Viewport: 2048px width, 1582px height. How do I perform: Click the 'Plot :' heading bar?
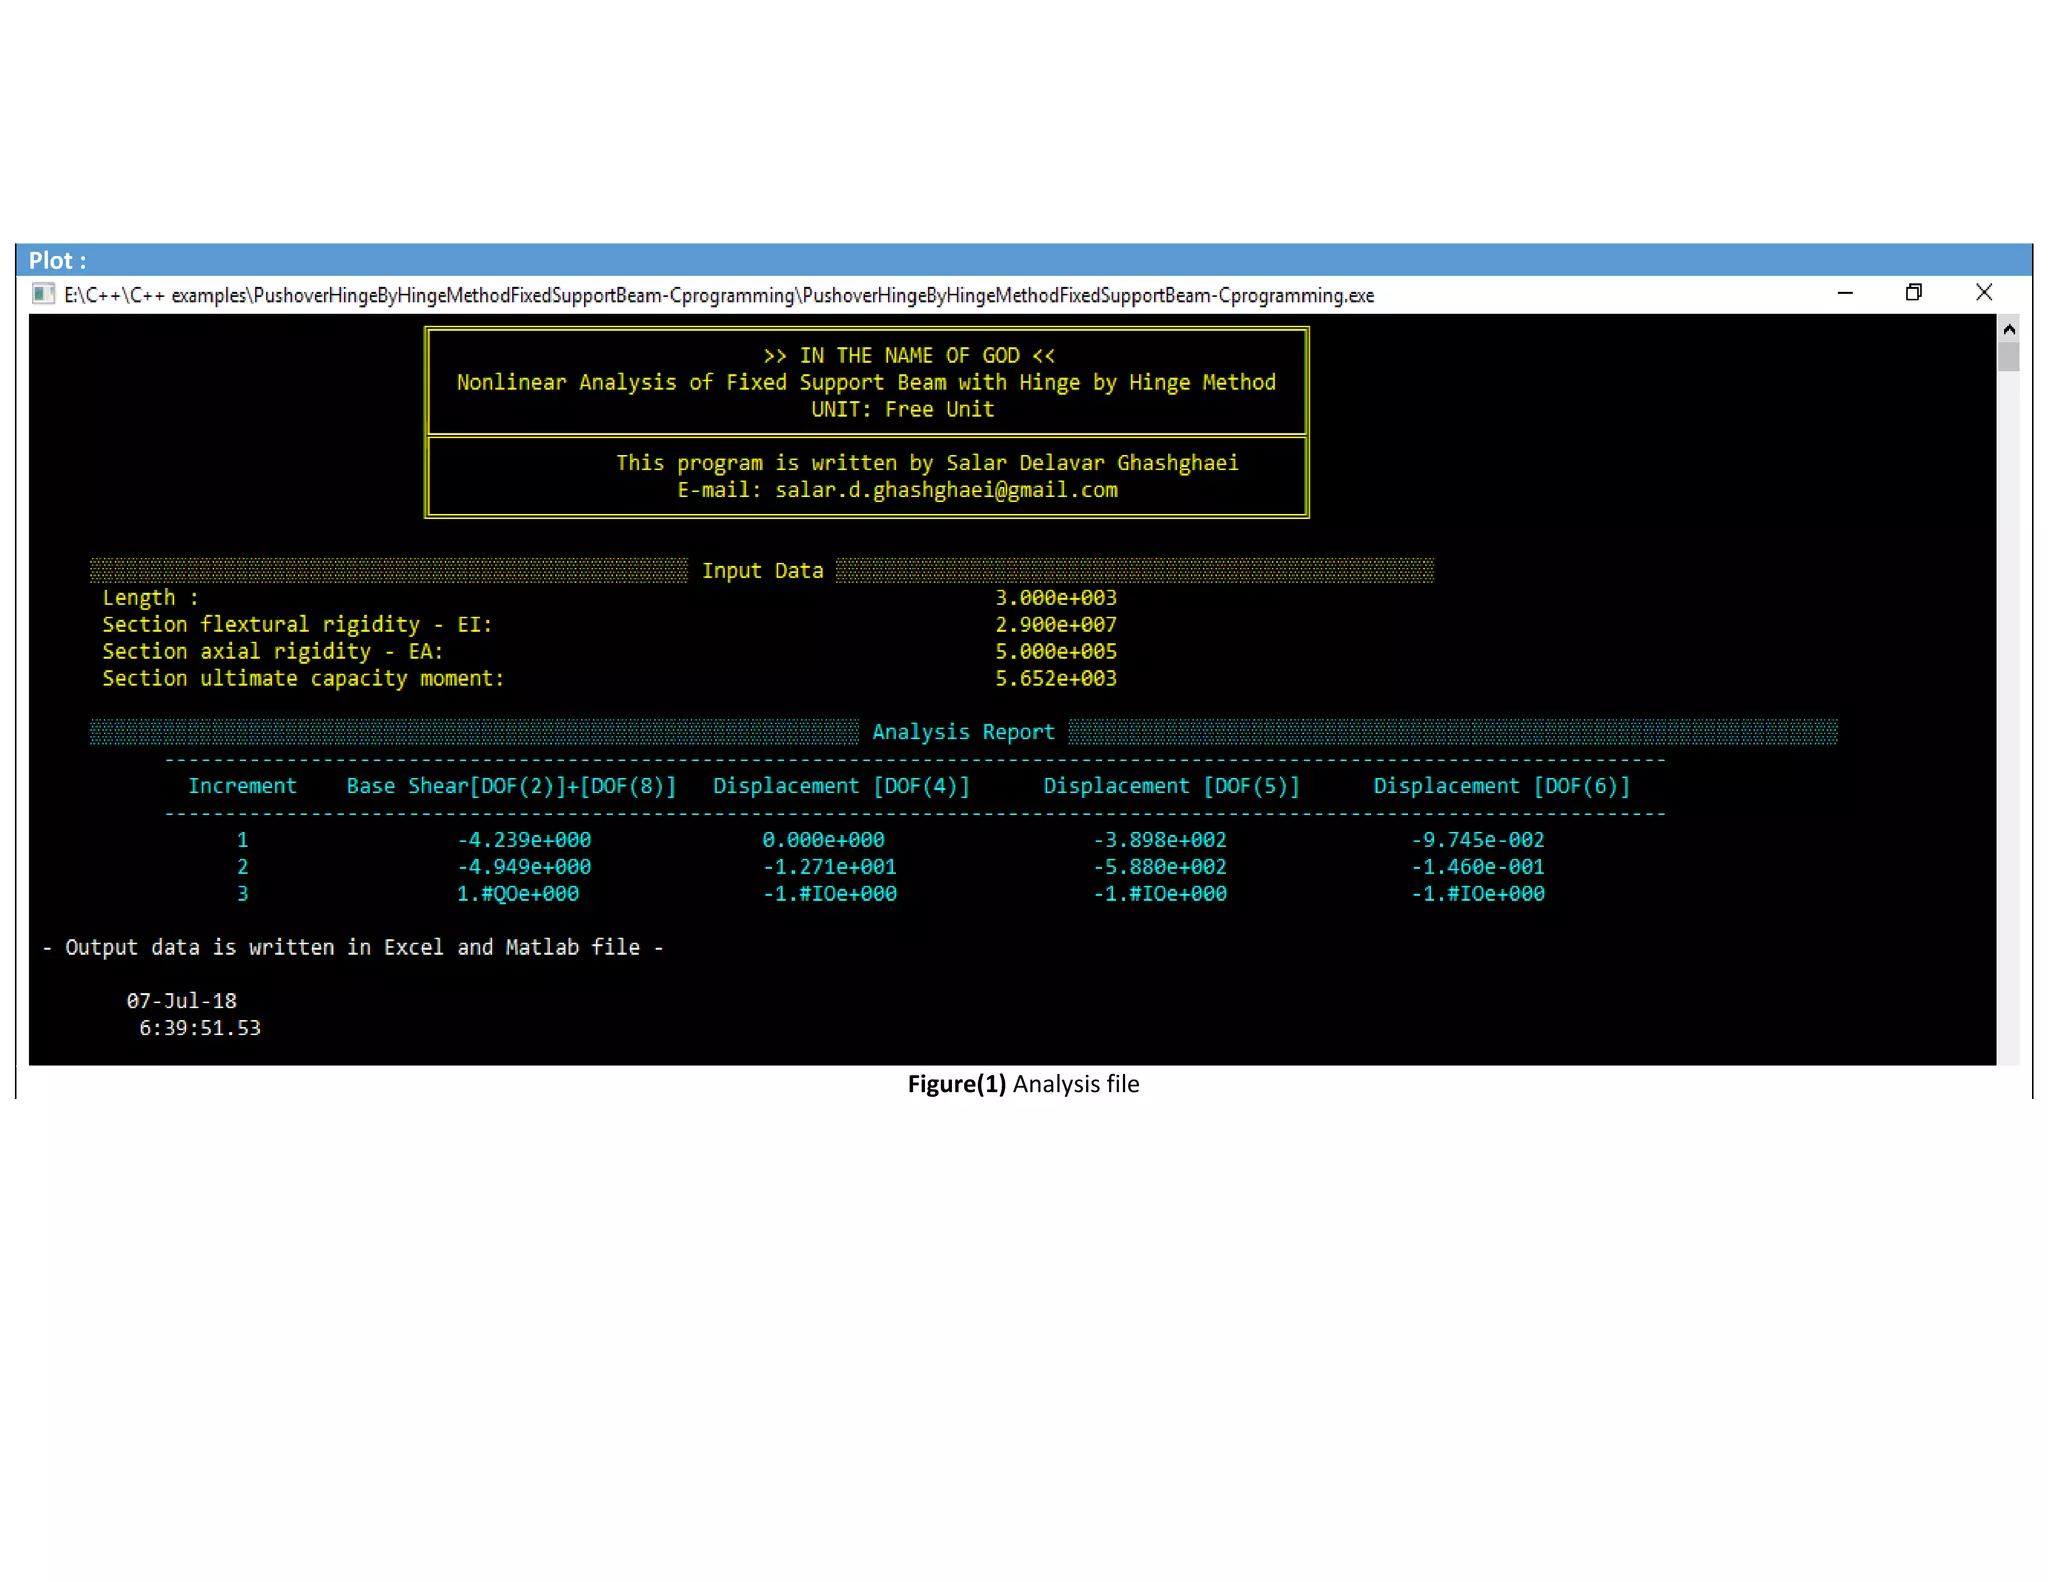pyautogui.click(x=1024, y=260)
